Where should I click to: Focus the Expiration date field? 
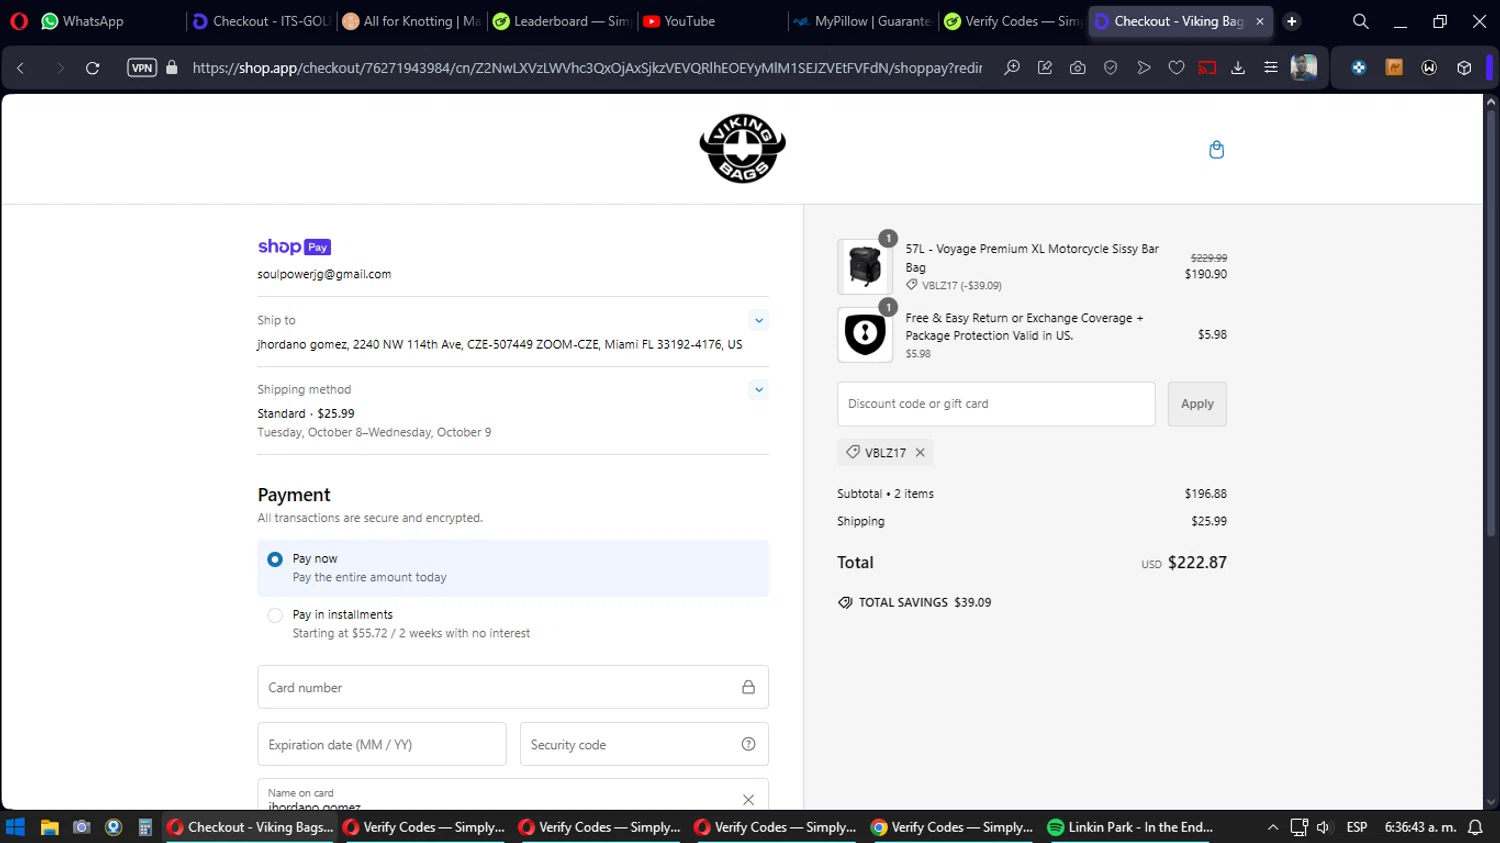[382, 745]
